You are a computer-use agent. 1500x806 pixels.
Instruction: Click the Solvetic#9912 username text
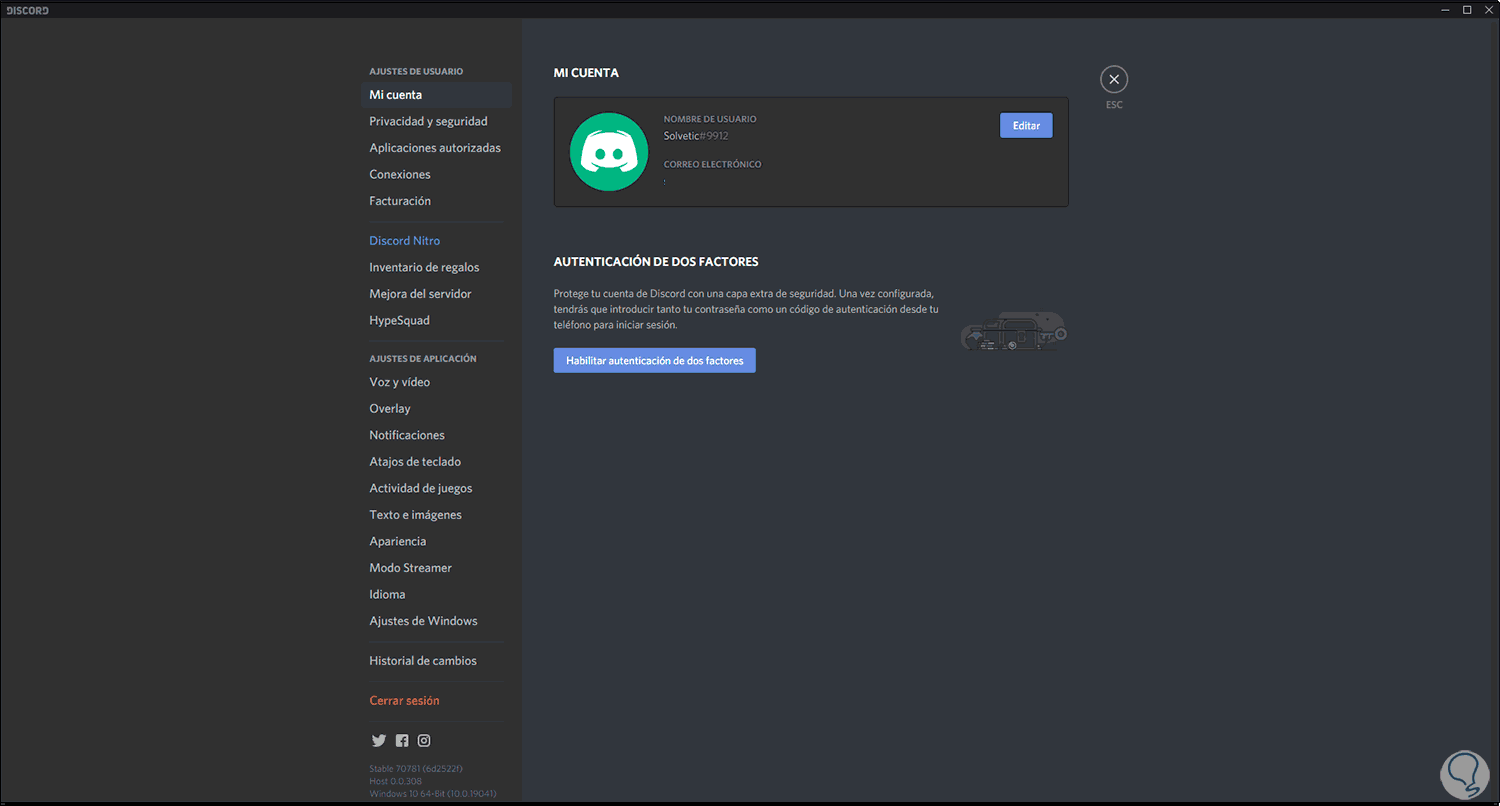[696, 136]
